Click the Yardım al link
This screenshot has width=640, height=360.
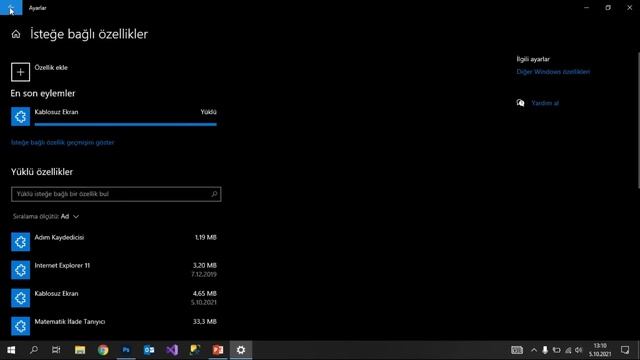click(x=545, y=103)
